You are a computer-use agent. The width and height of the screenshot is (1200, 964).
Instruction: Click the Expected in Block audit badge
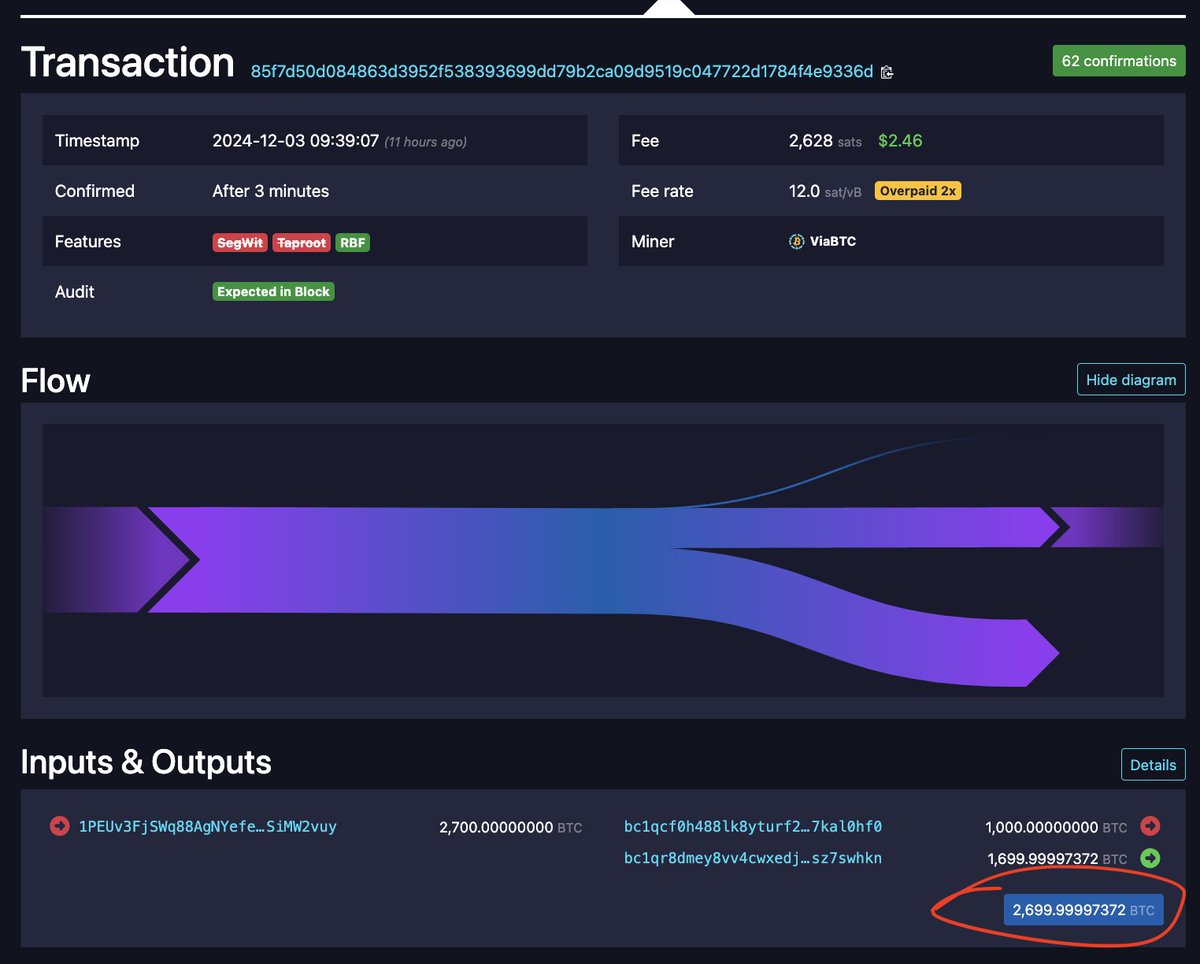pos(273,291)
